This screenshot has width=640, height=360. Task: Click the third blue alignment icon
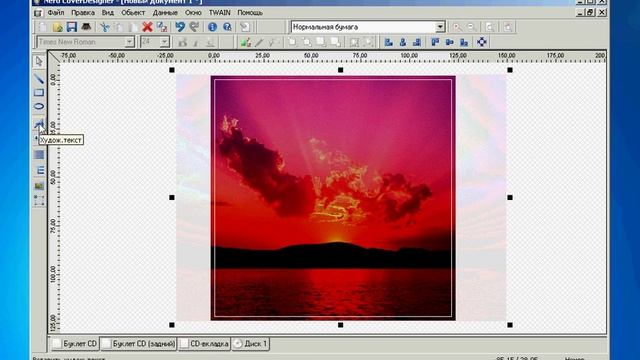(x=417, y=42)
